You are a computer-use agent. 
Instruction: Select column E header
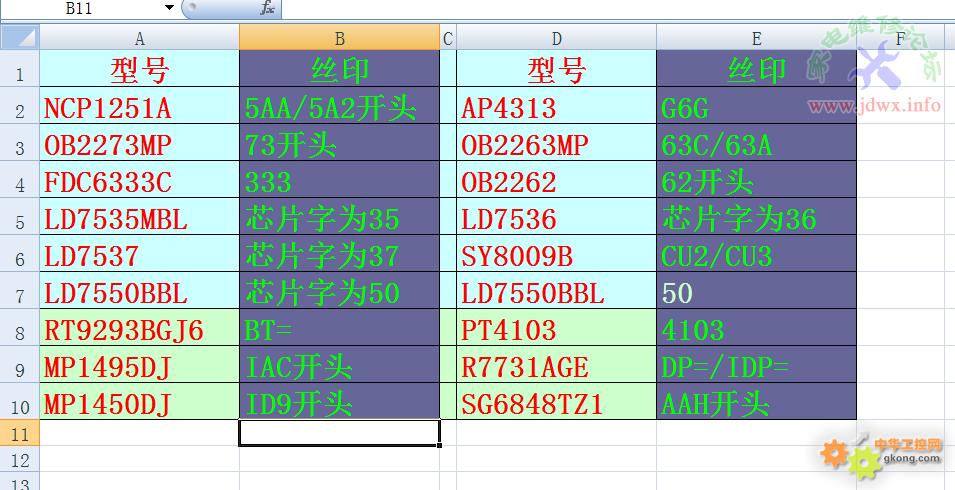[756, 39]
